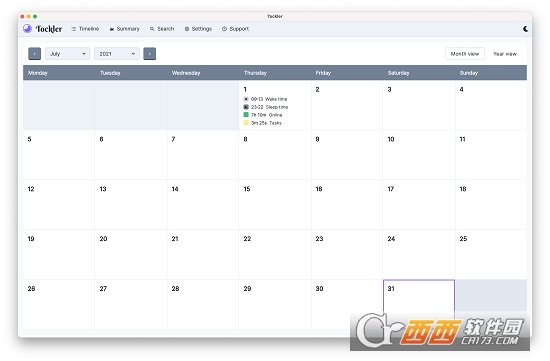550x361 pixels.
Task: Select day 30 in calendar
Action: click(347, 305)
